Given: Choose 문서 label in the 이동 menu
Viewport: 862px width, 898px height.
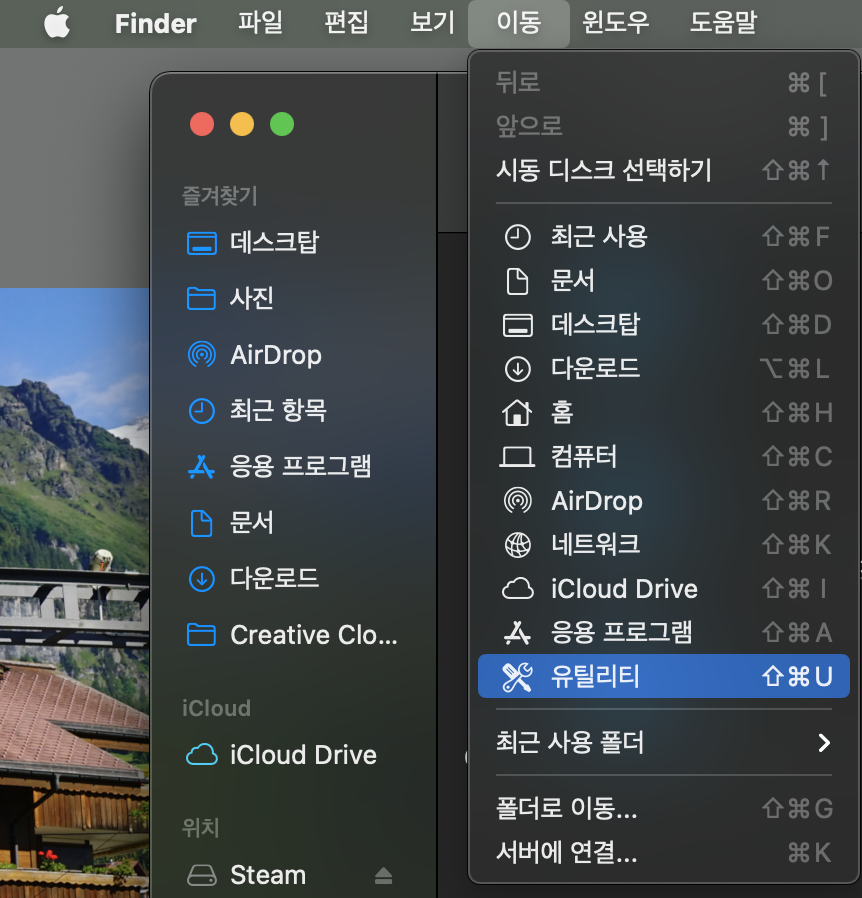Looking at the screenshot, I should coord(573,281).
